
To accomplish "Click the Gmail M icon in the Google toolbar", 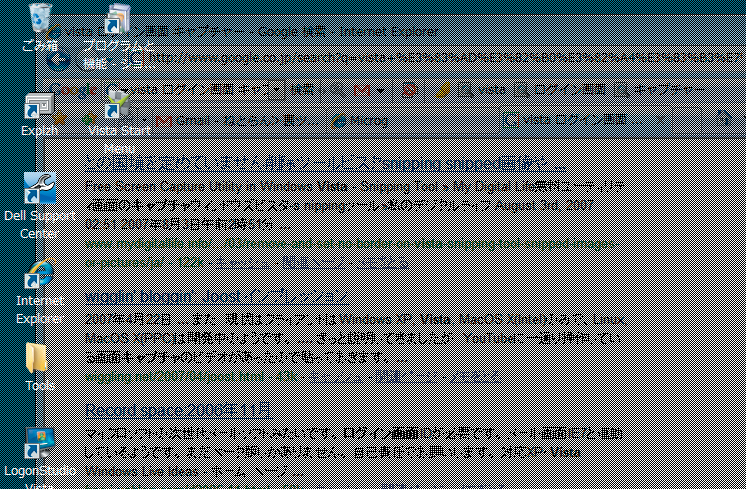I will click(x=362, y=90).
